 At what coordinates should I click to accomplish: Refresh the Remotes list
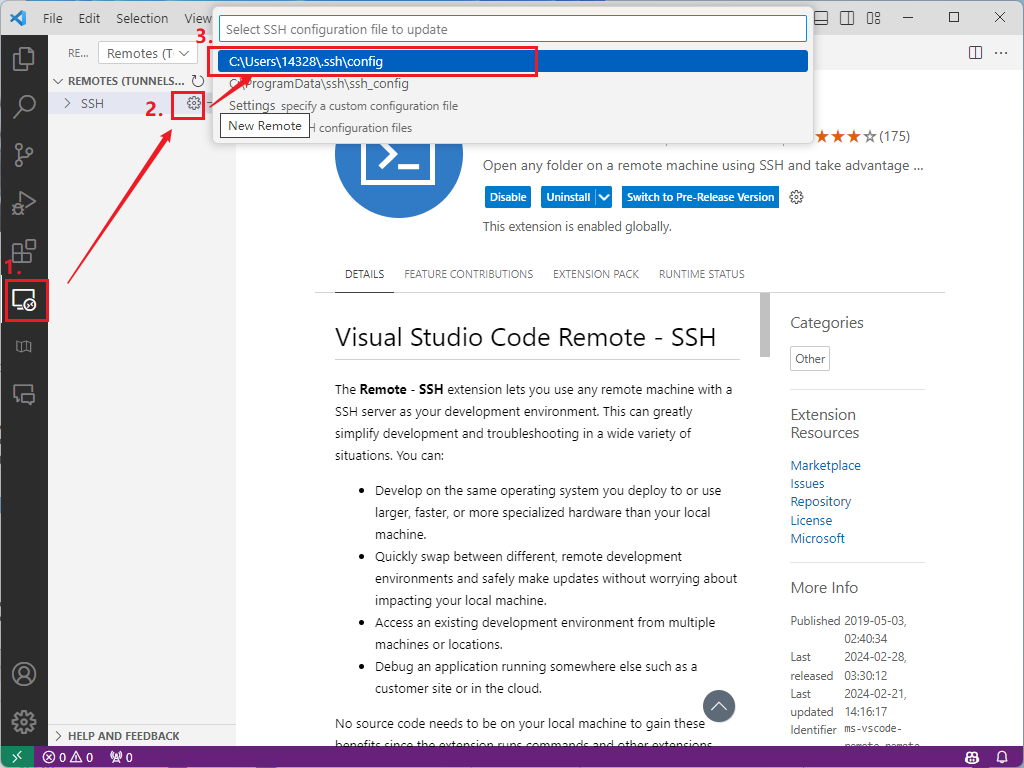pos(197,80)
